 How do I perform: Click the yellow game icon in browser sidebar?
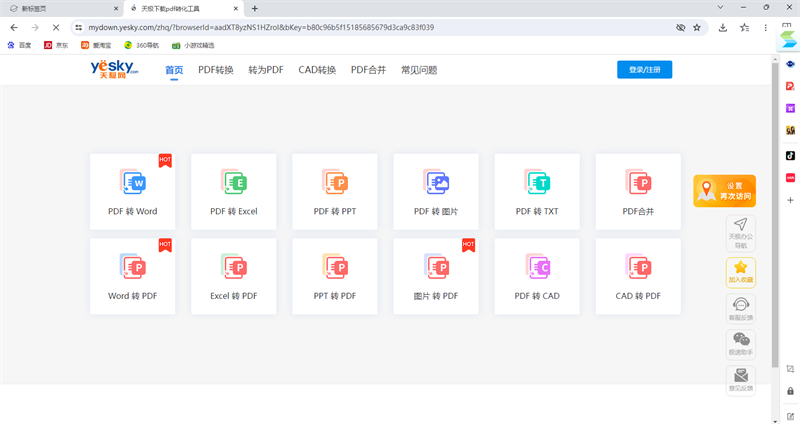coord(790,131)
